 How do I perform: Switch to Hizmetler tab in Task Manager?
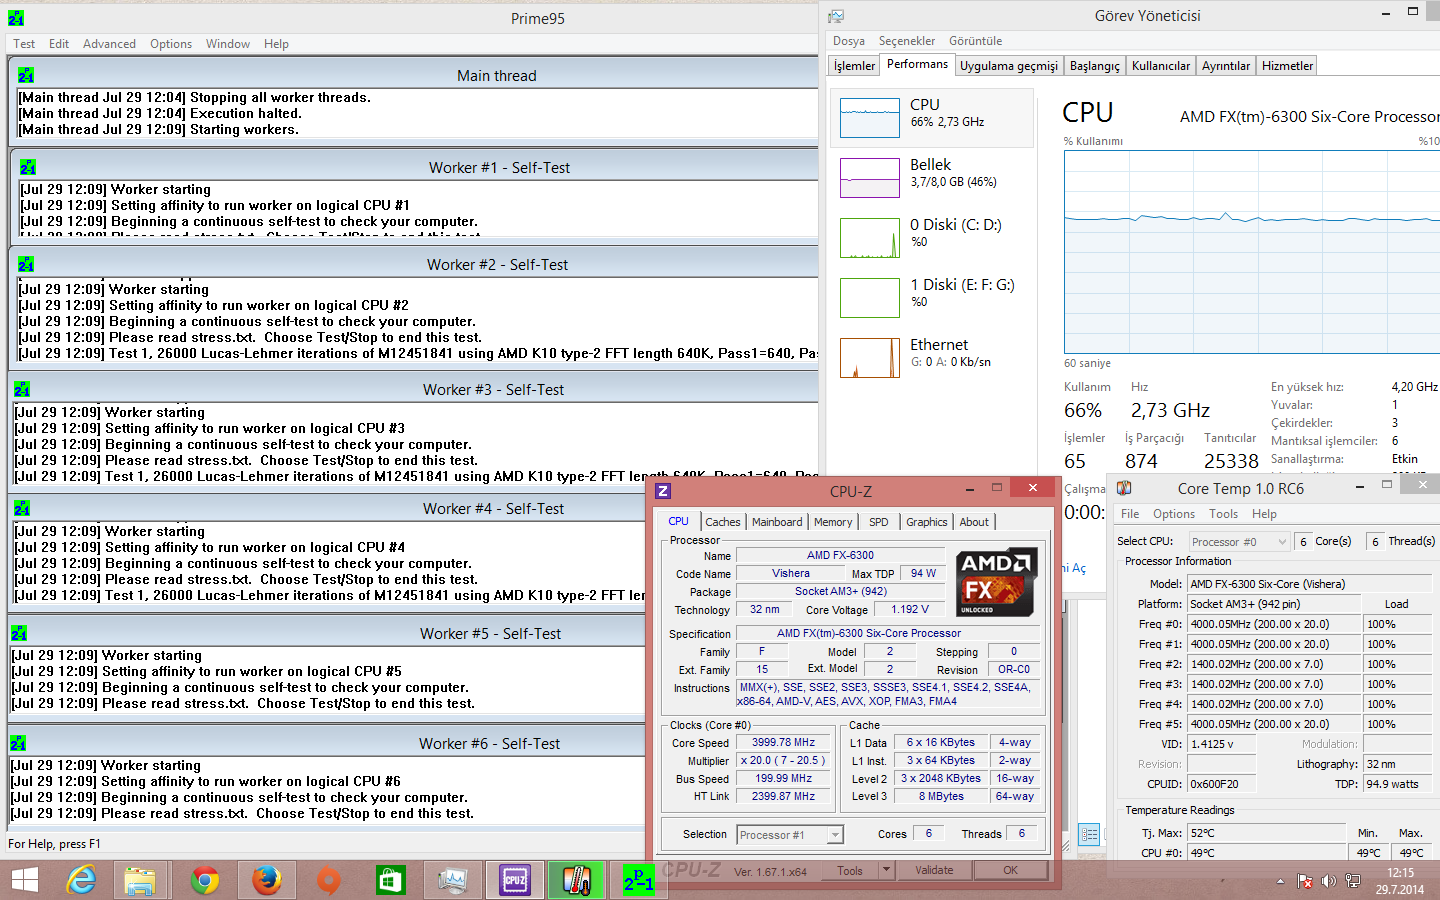pyautogui.click(x=1287, y=66)
